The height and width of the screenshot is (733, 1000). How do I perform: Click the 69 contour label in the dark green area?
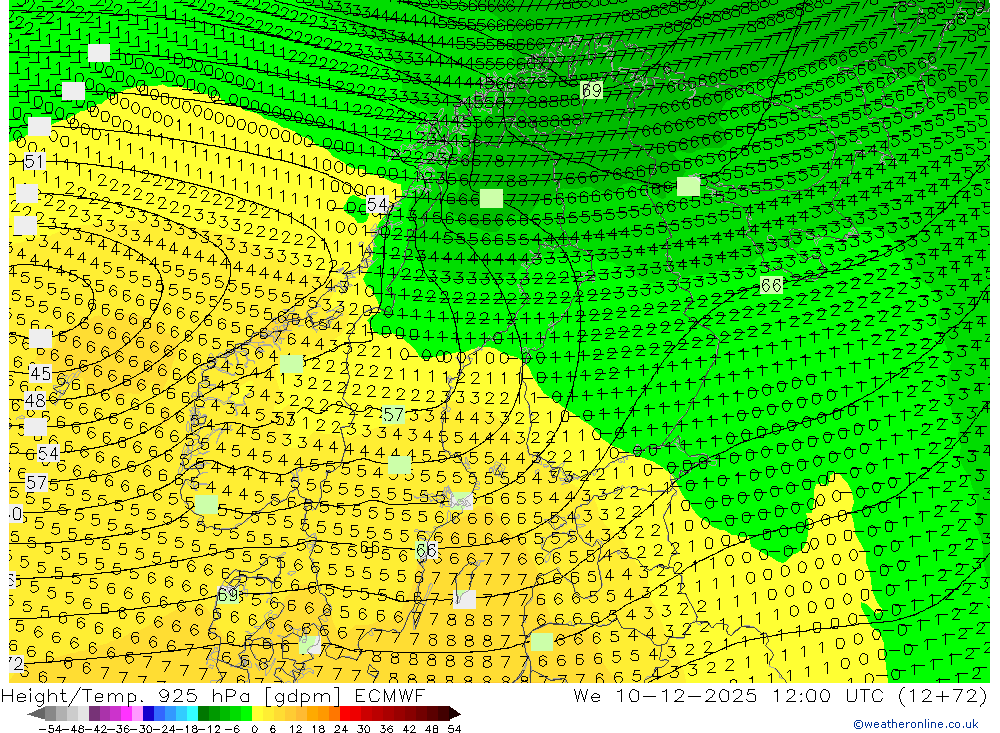click(592, 90)
